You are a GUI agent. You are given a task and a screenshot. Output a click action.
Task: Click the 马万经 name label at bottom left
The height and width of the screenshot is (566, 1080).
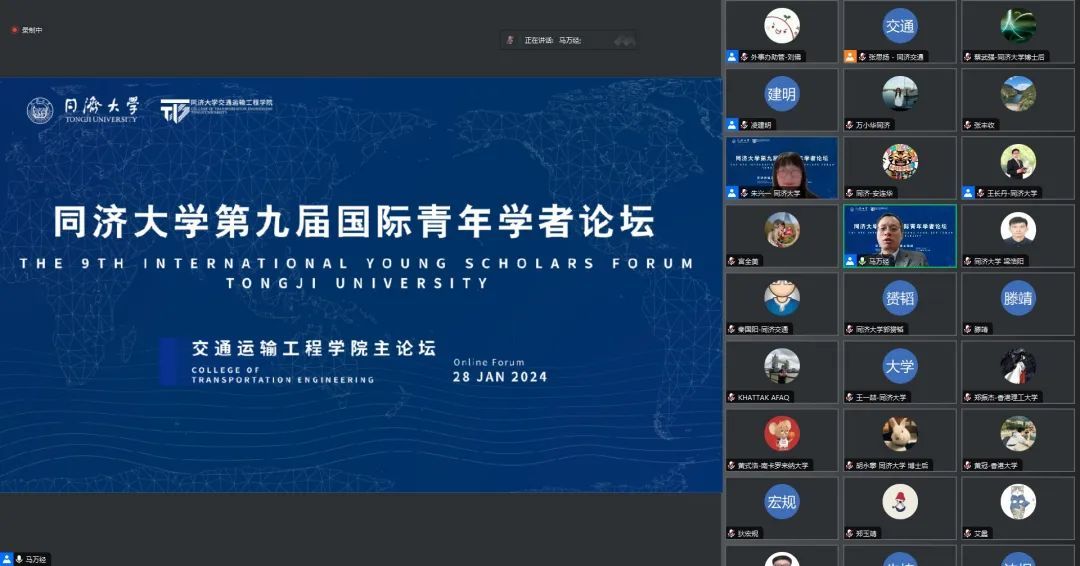point(36,559)
